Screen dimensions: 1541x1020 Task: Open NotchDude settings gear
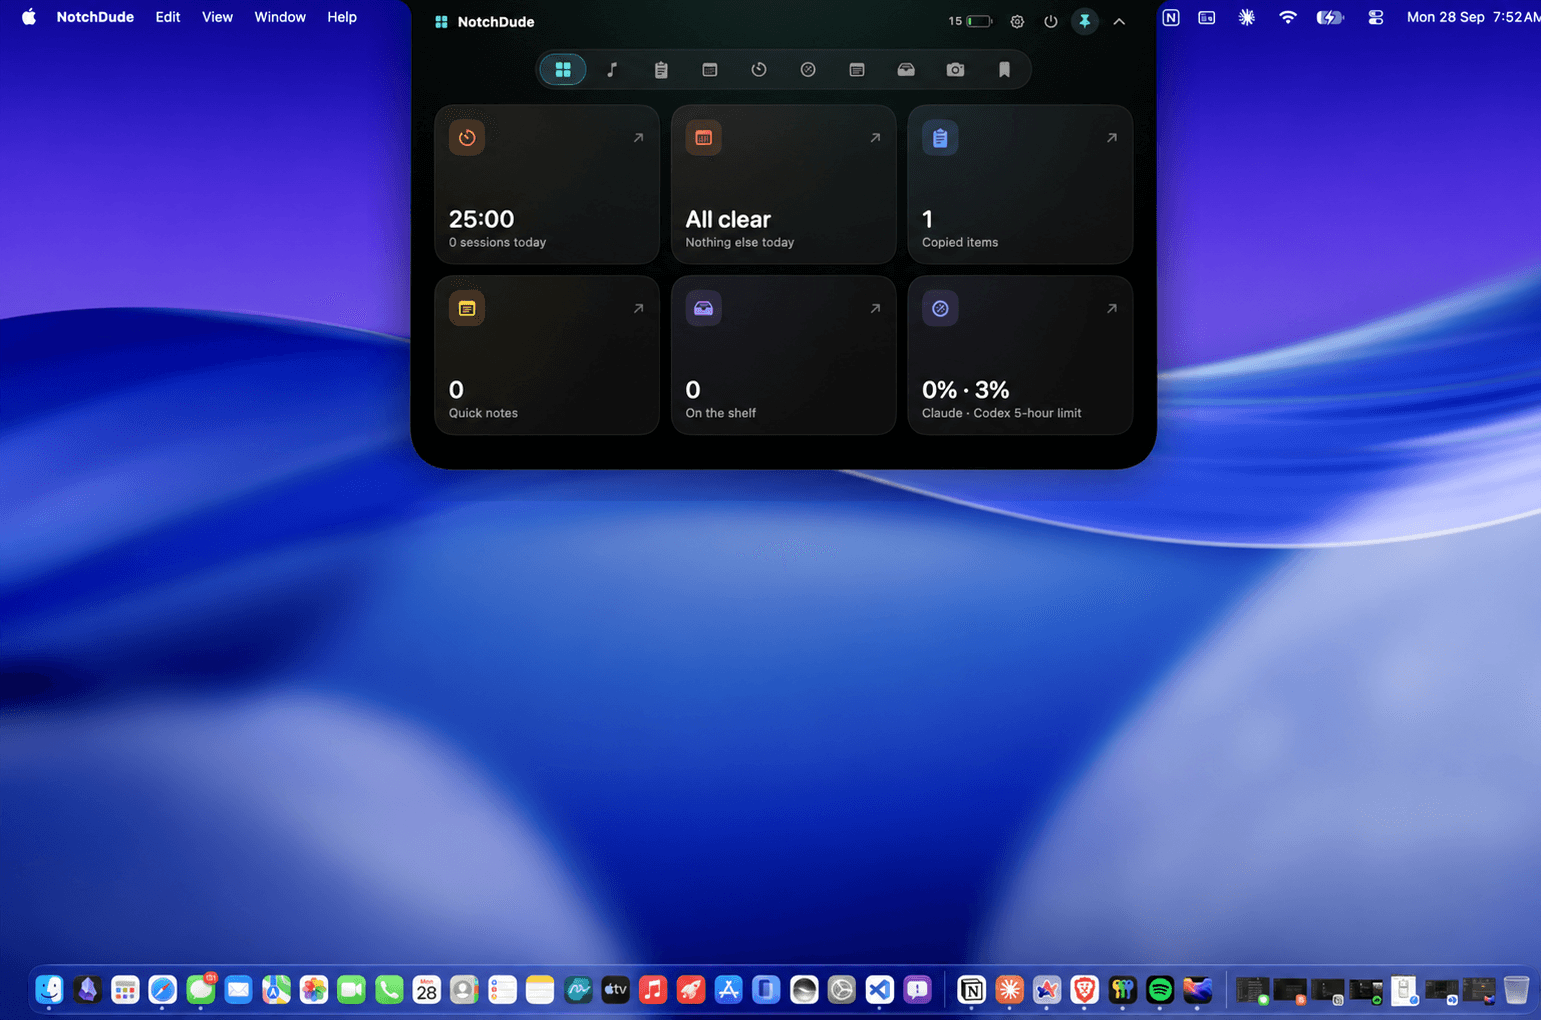point(1017,21)
